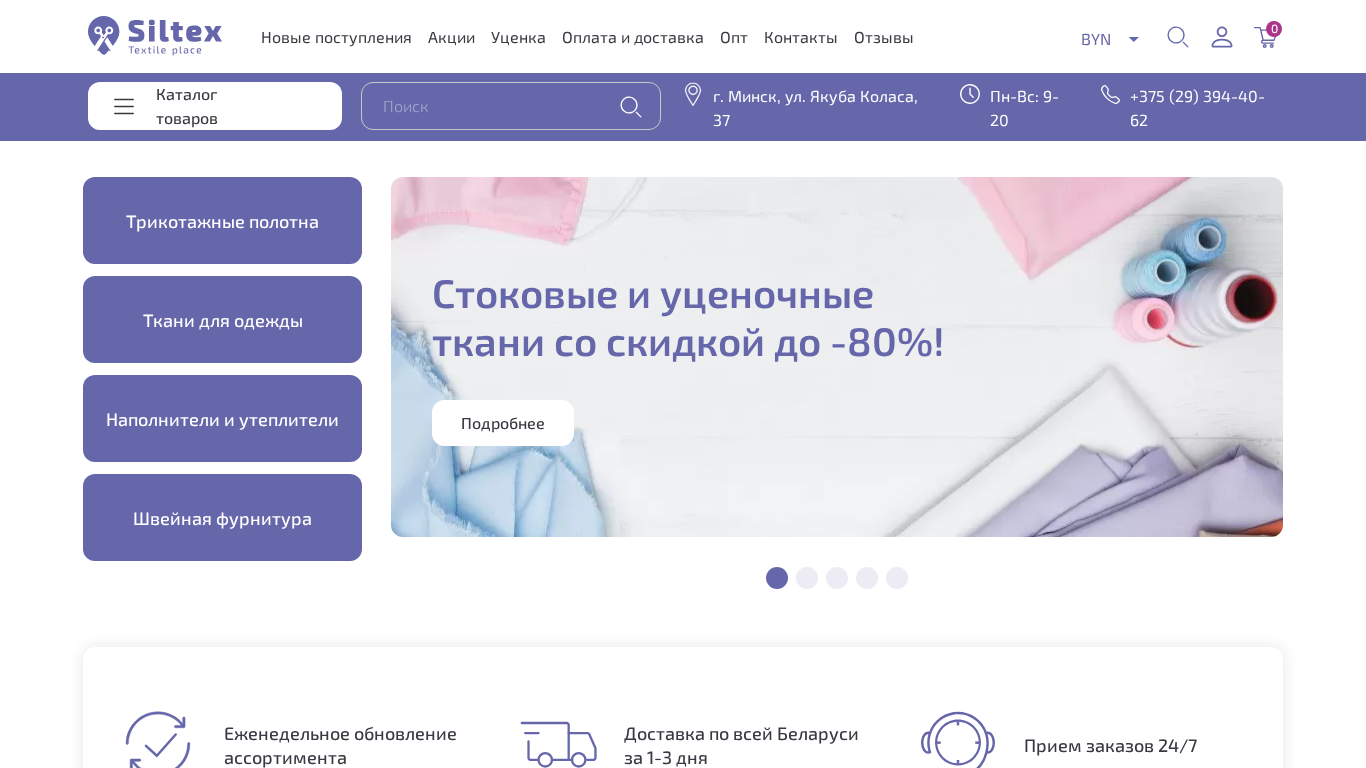This screenshot has width=1366, height=768.
Task: Click the map pin location icon
Action: (x=693, y=95)
